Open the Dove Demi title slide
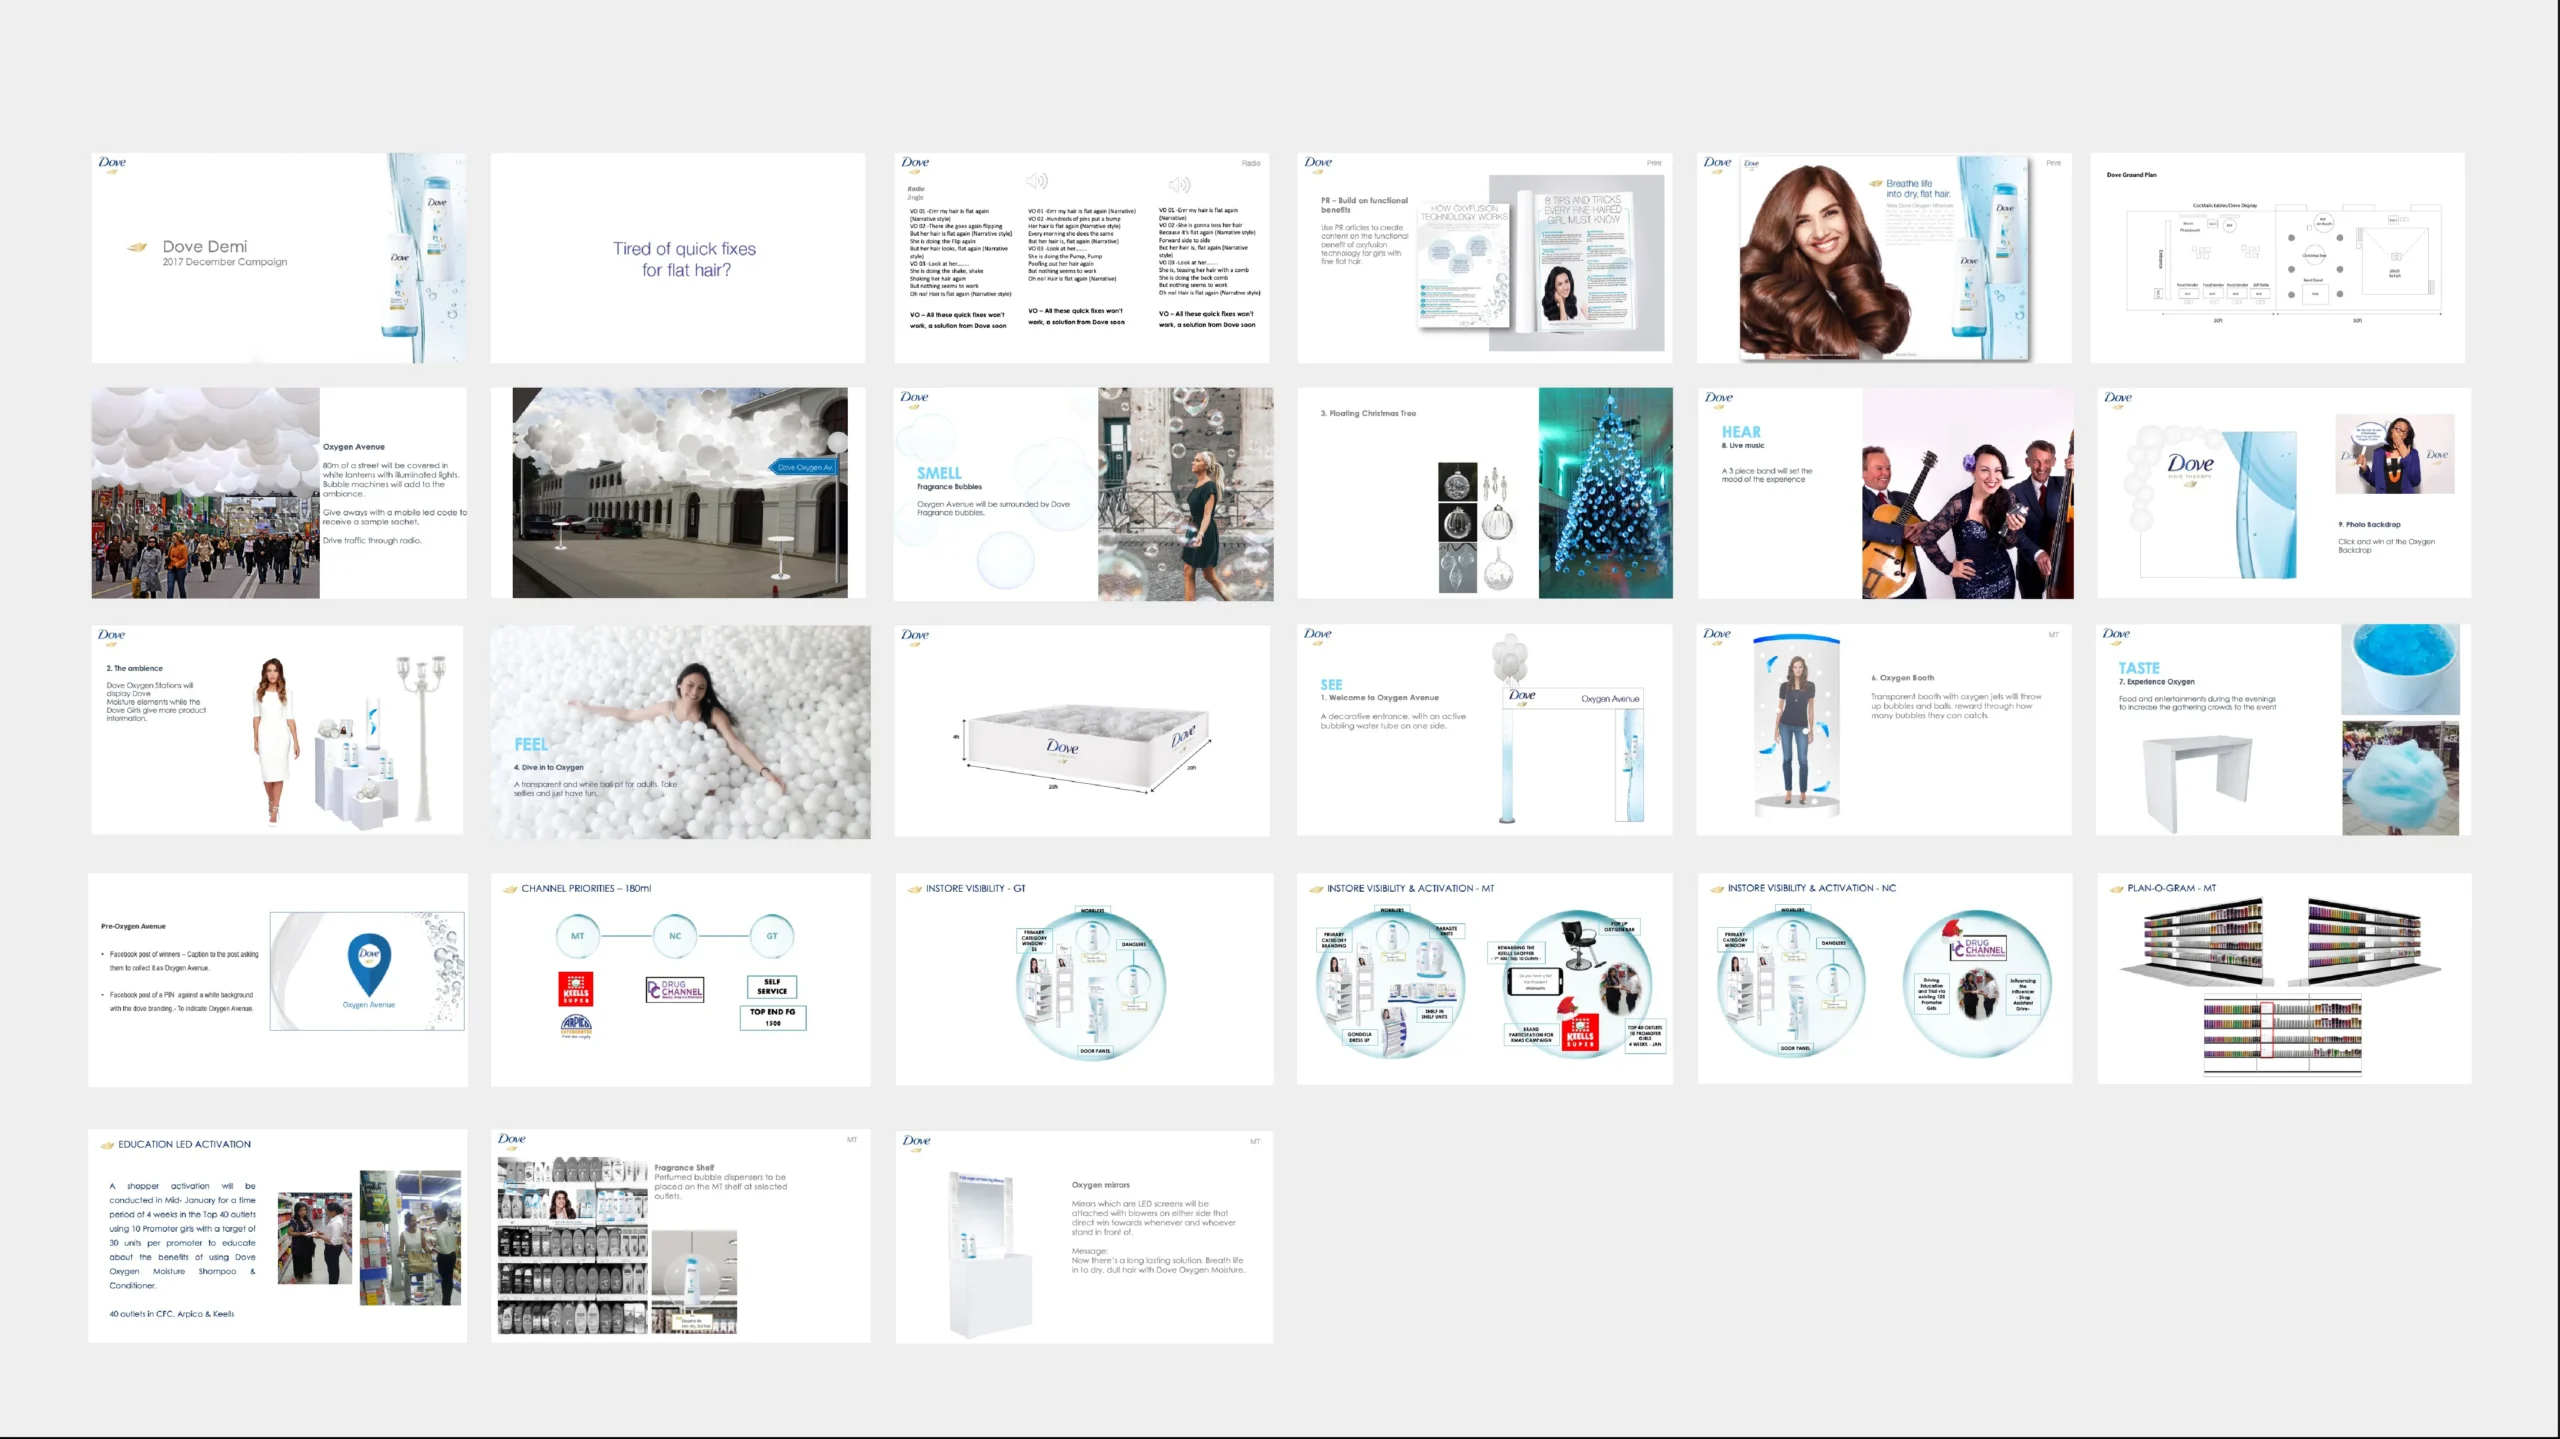This screenshot has width=2560, height=1439. point(278,257)
